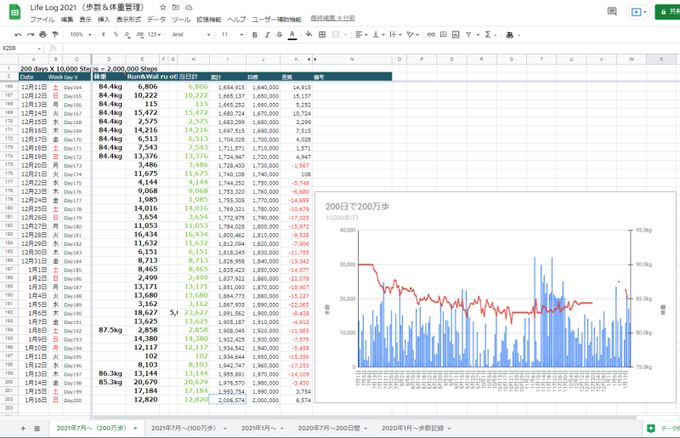Open the ツール menu
The image size is (680, 438).
tap(181, 20)
